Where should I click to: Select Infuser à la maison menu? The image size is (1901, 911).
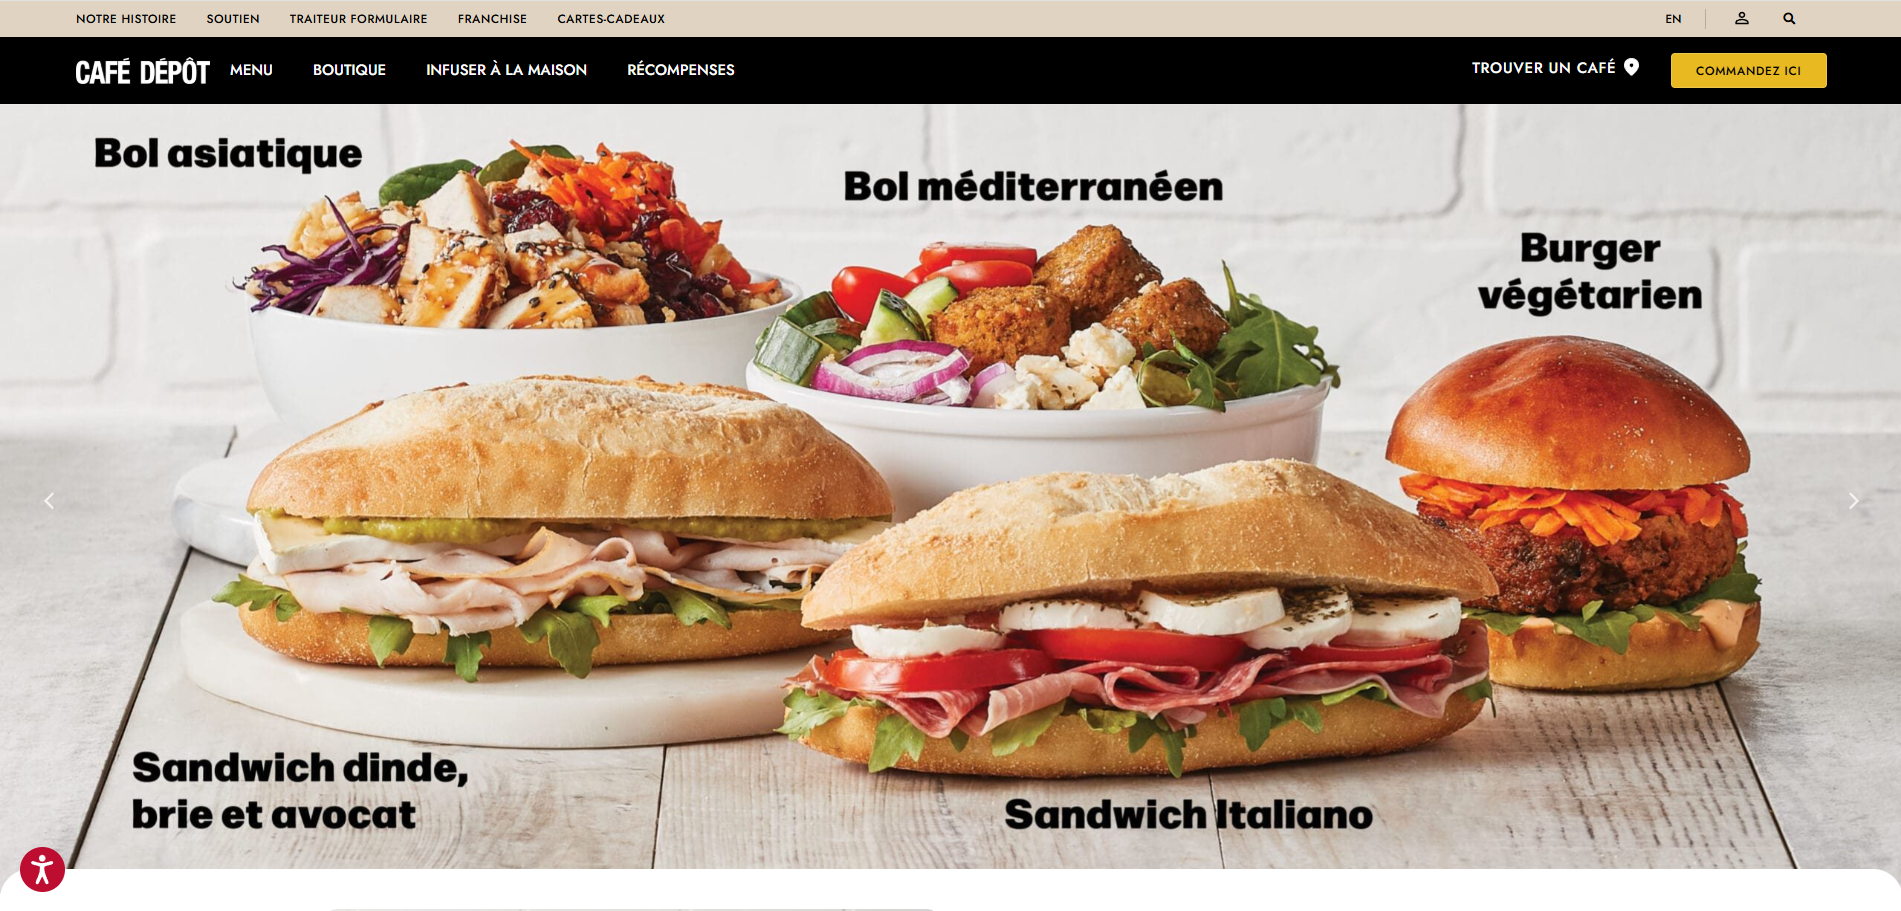pos(506,70)
